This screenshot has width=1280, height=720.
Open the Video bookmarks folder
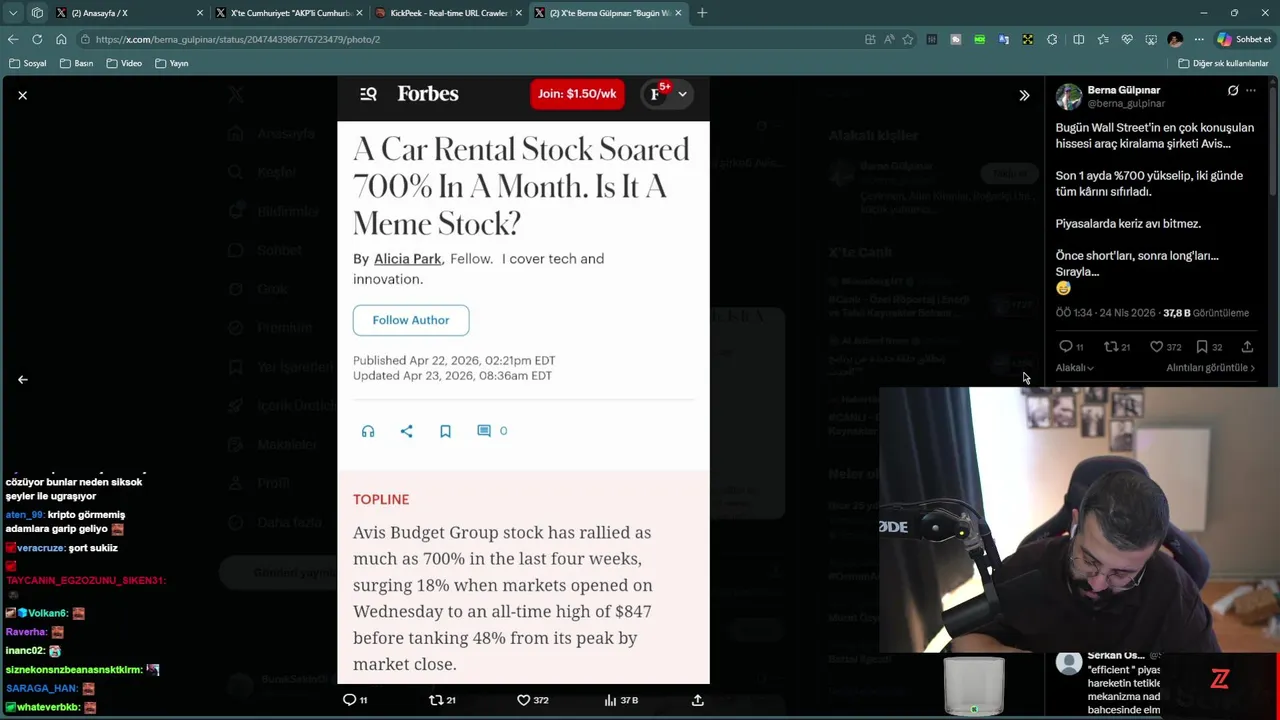[x=124, y=63]
